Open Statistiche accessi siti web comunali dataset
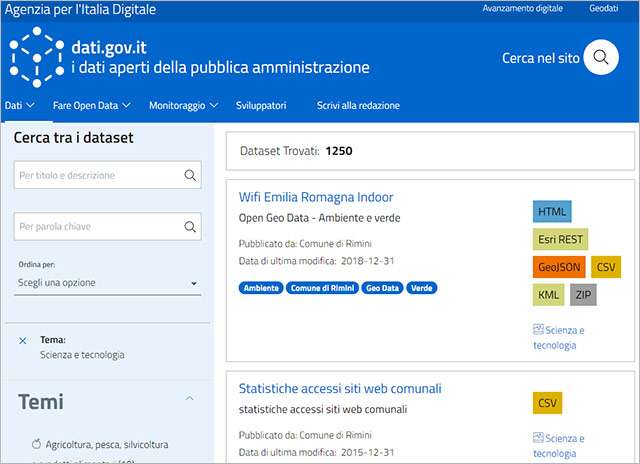This screenshot has height=464, width=640. 340,389
